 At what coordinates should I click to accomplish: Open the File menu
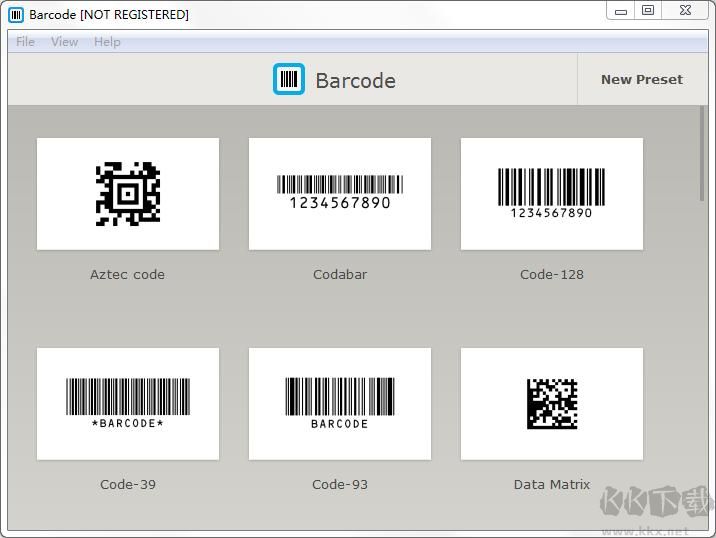tap(25, 42)
